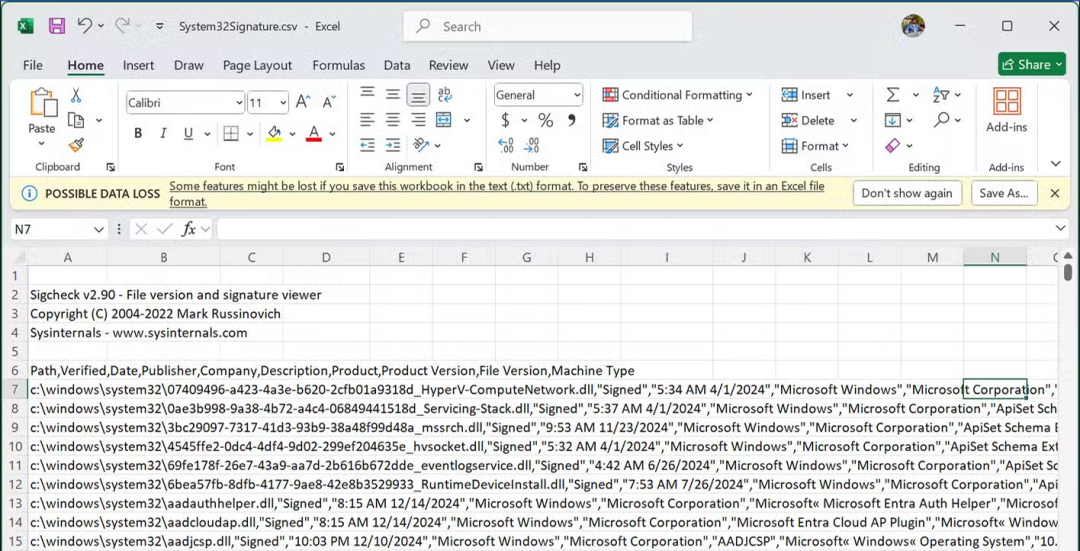1080x551 pixels.
Task: Click the Paste clipboard icon
Action: point(42,102)
